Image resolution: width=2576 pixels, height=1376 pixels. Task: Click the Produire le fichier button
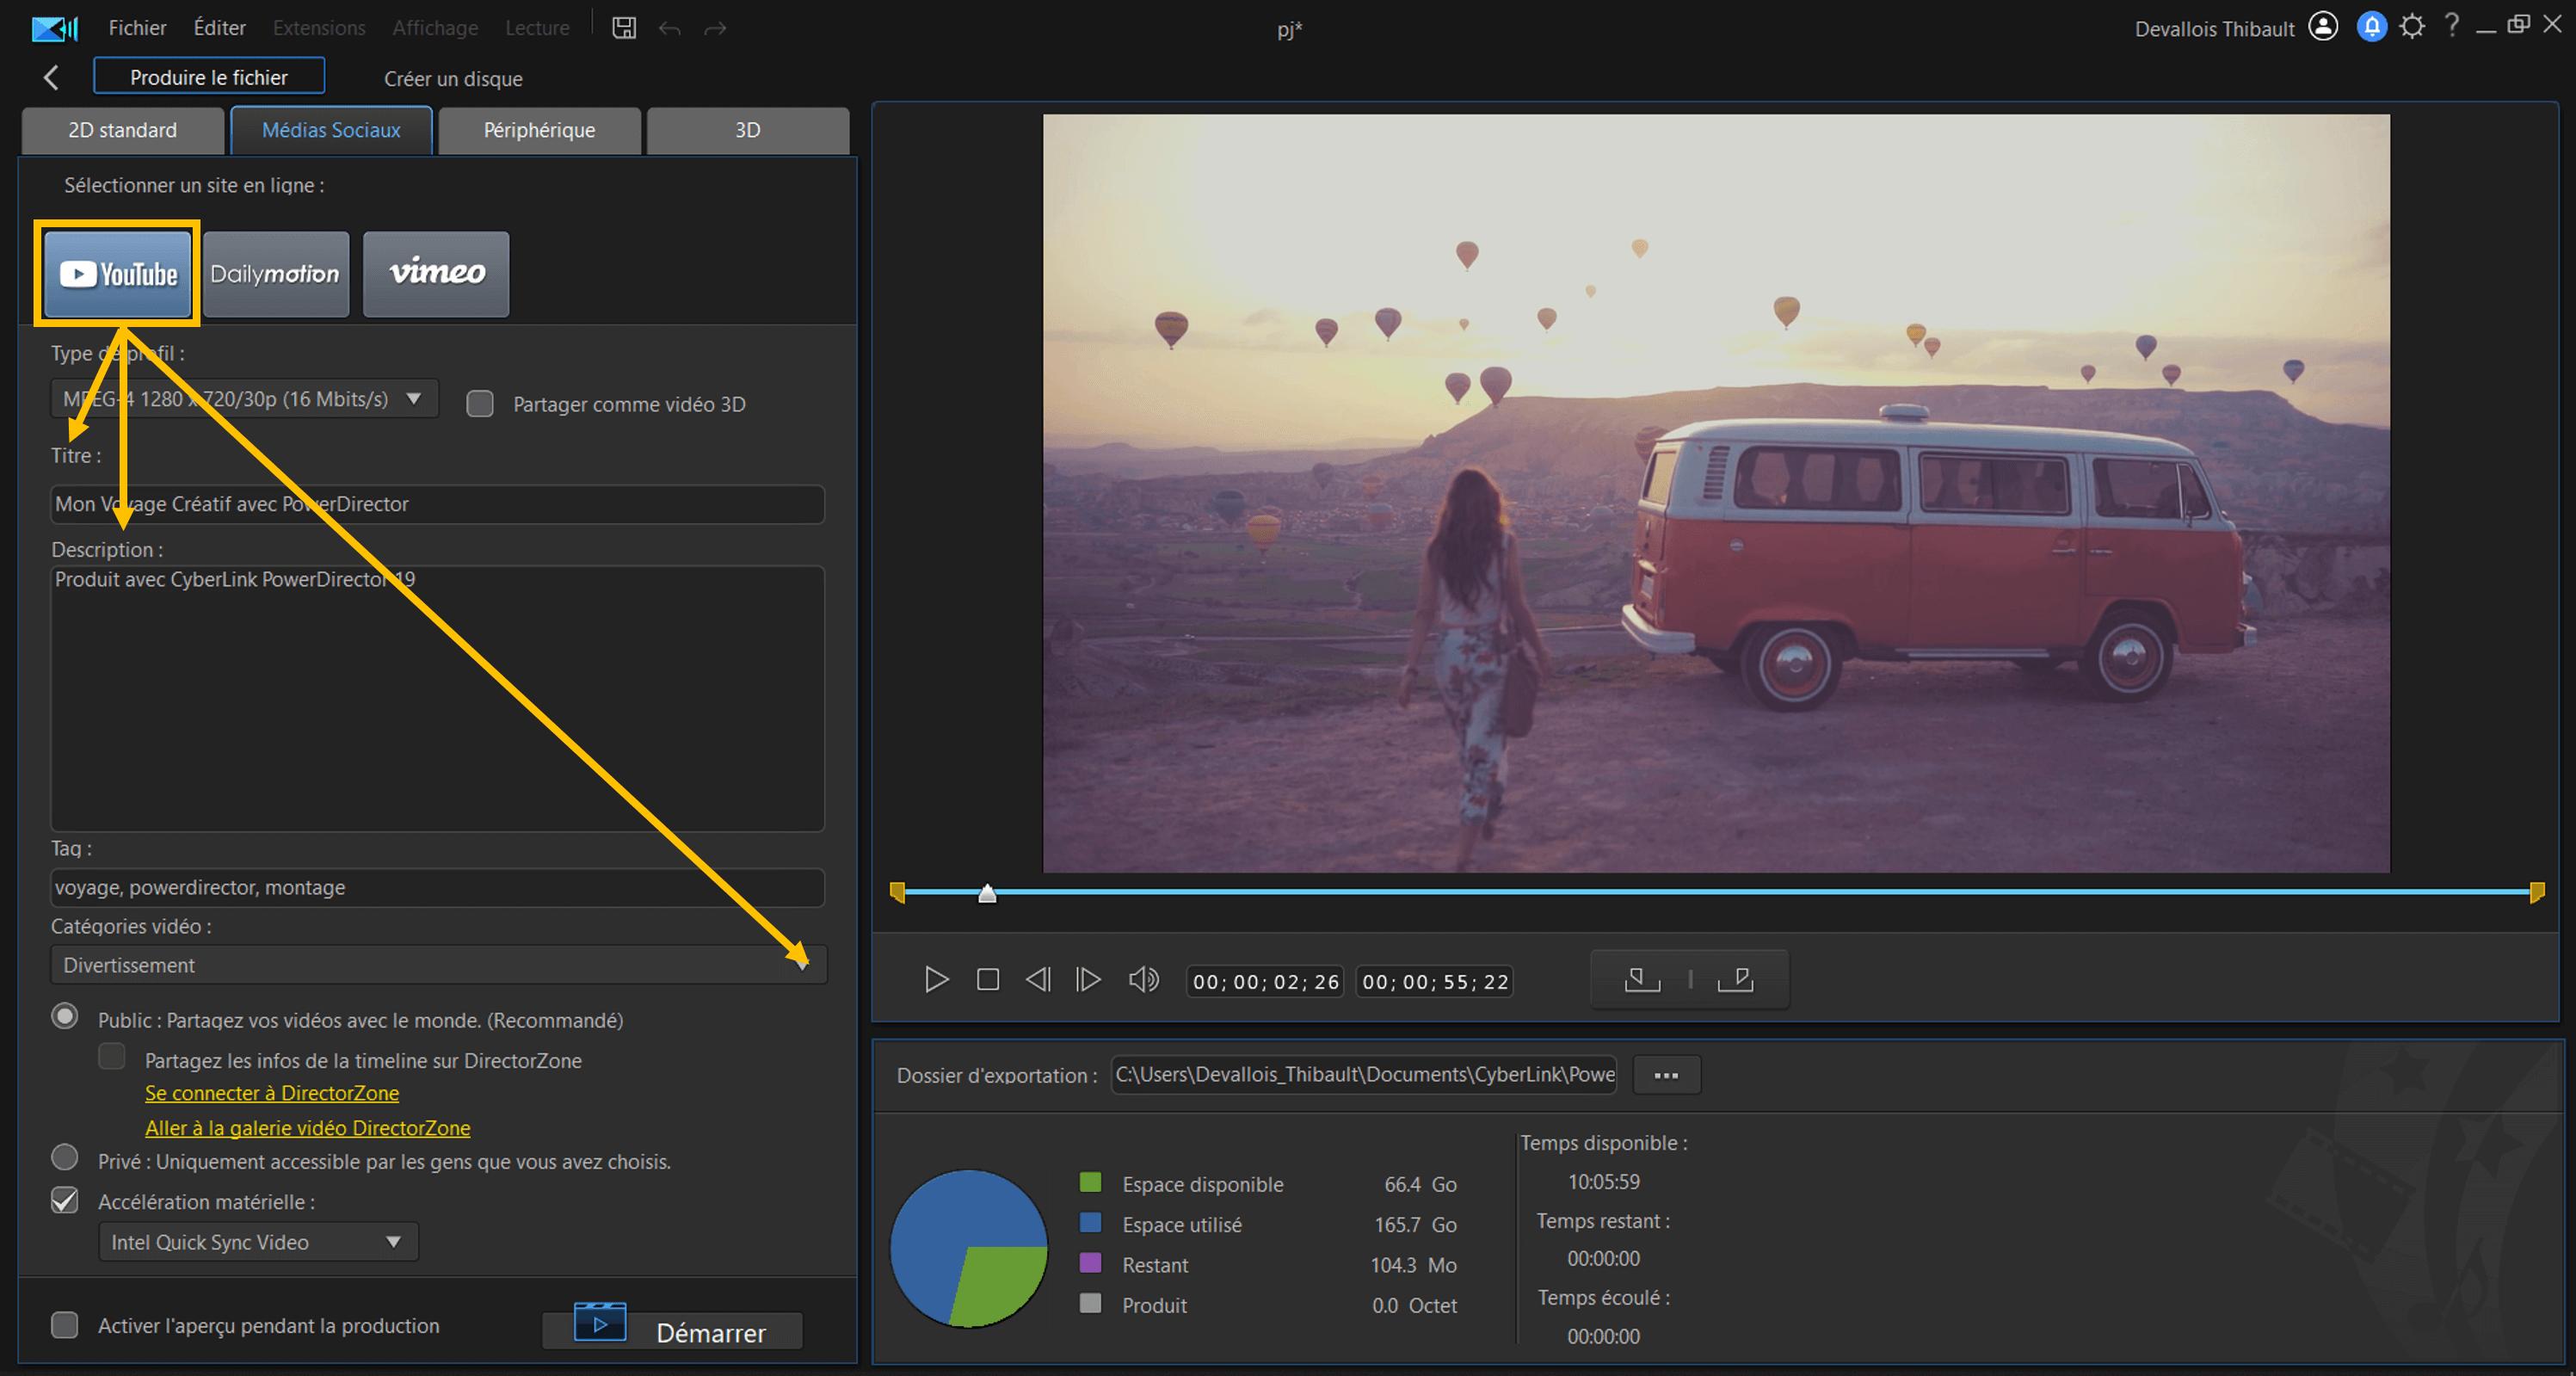(209, 77)
